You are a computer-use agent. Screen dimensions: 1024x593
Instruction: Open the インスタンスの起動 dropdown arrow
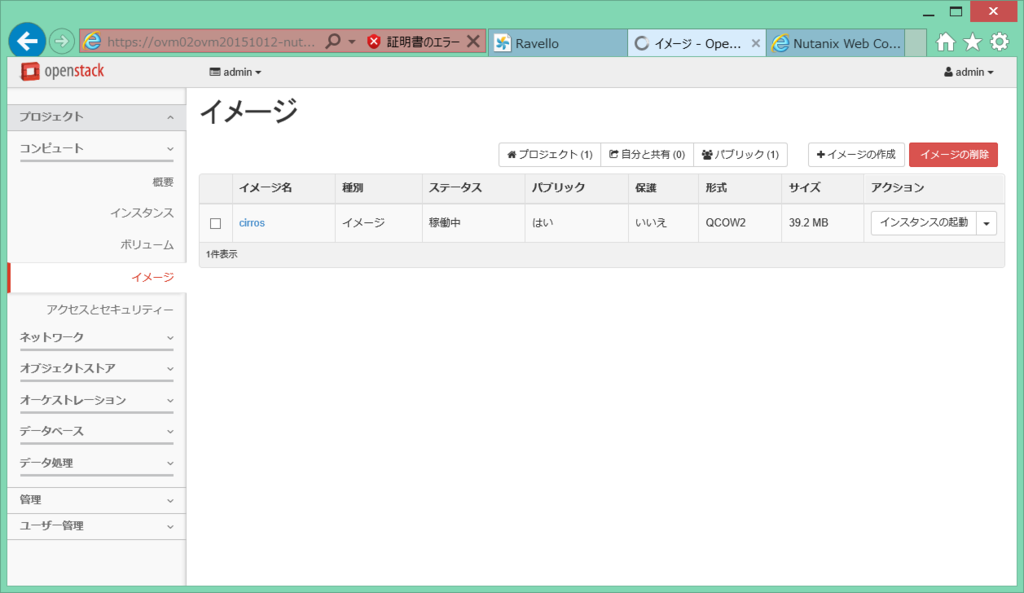pyautogui.click(x=986, y=222)
